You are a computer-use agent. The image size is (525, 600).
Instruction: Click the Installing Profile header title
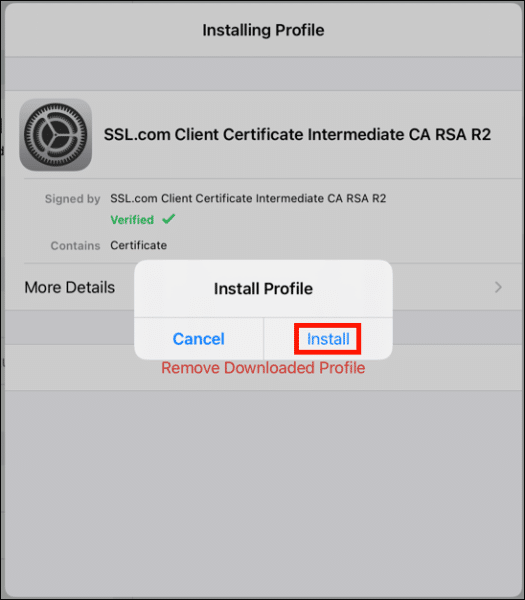point(263,30)
